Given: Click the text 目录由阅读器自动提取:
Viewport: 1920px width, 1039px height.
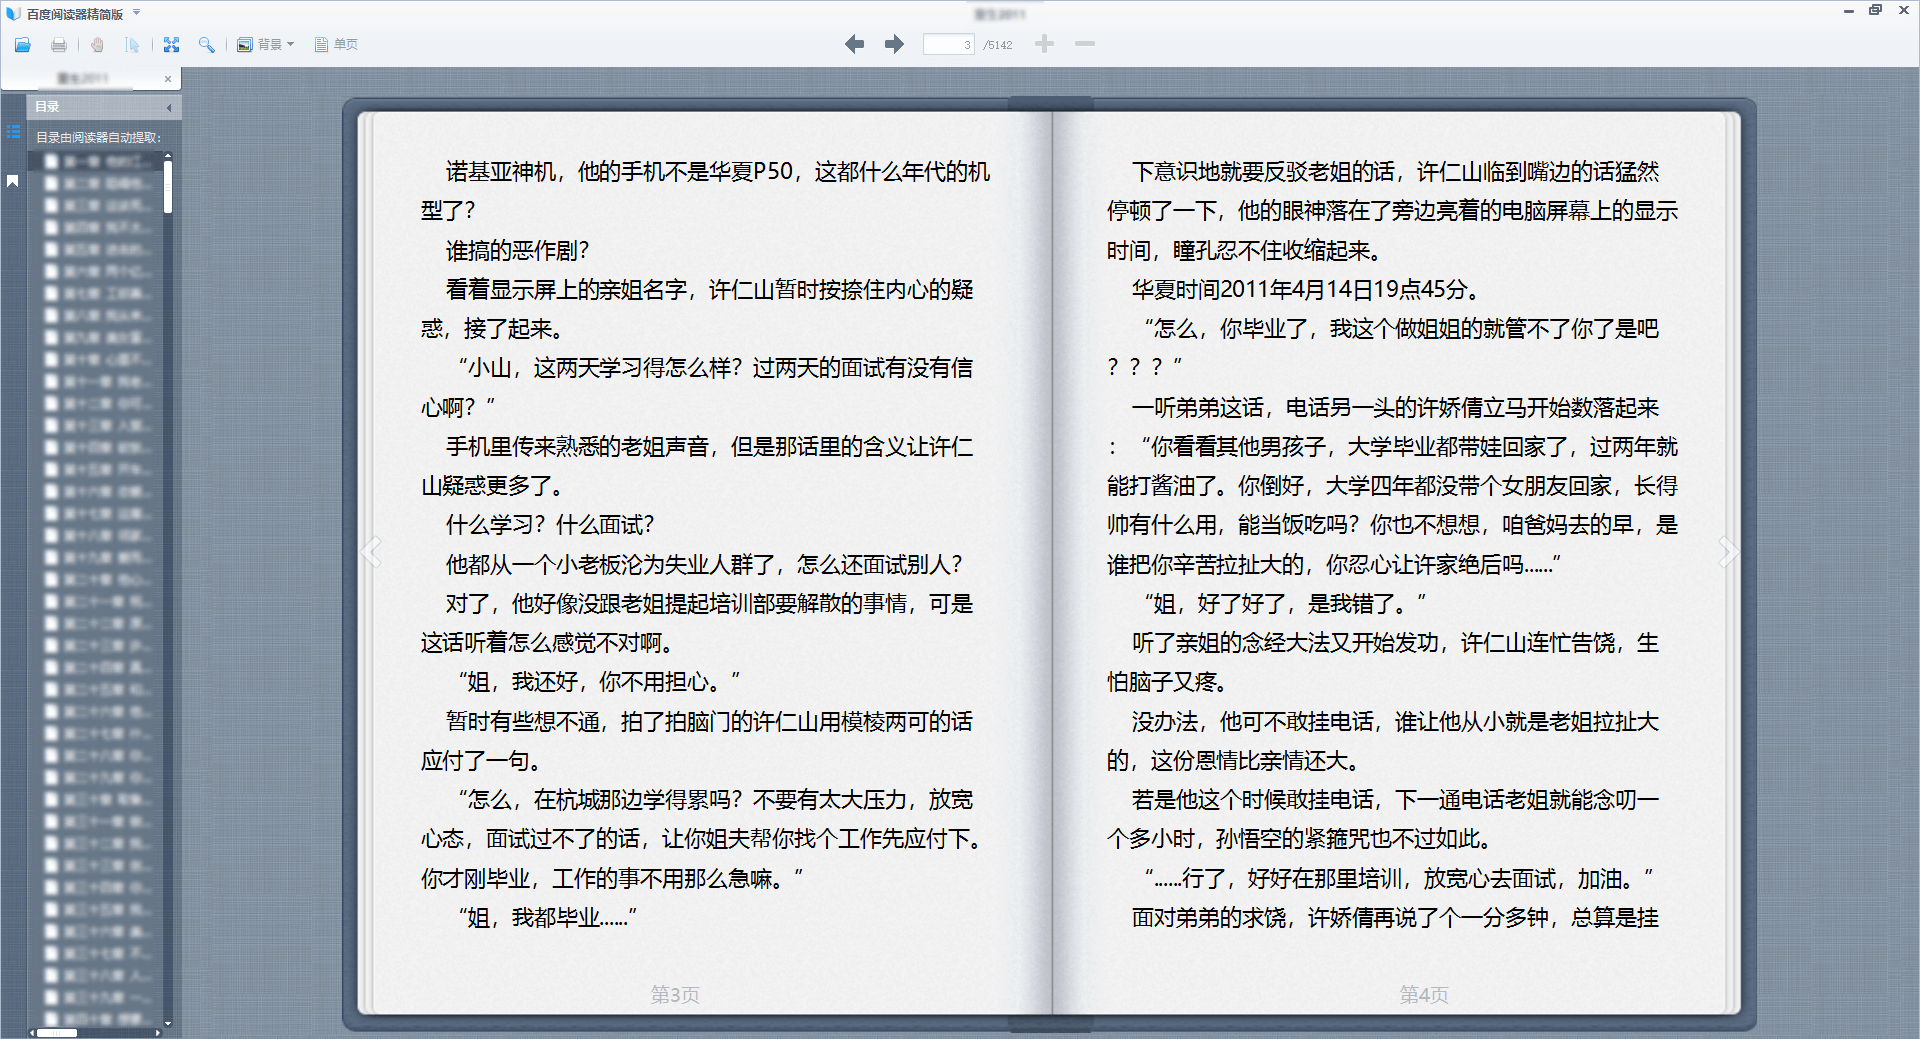Looking at the screenshot, I should click(98, 137).
